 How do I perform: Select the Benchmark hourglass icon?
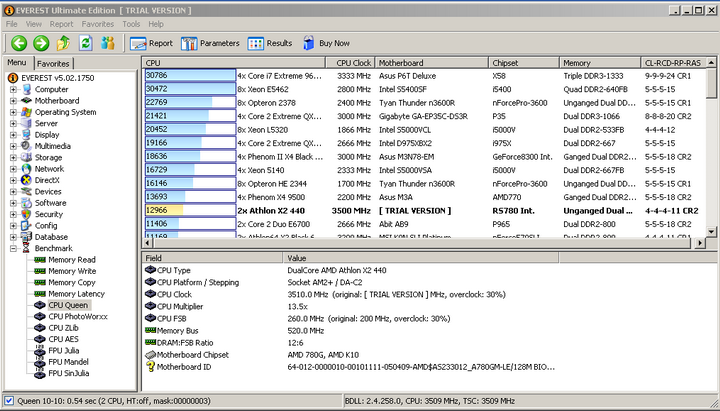pos(27,248)
